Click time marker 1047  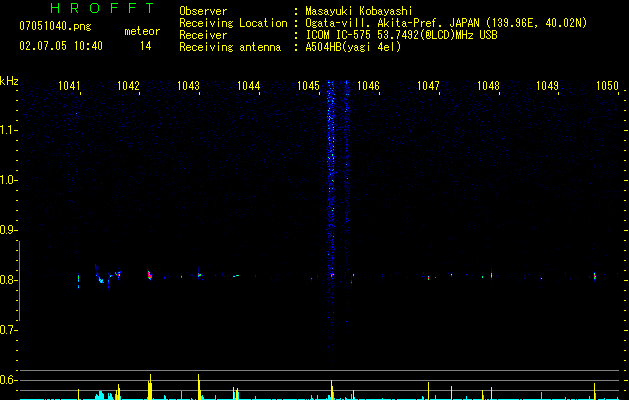[428, 86]
